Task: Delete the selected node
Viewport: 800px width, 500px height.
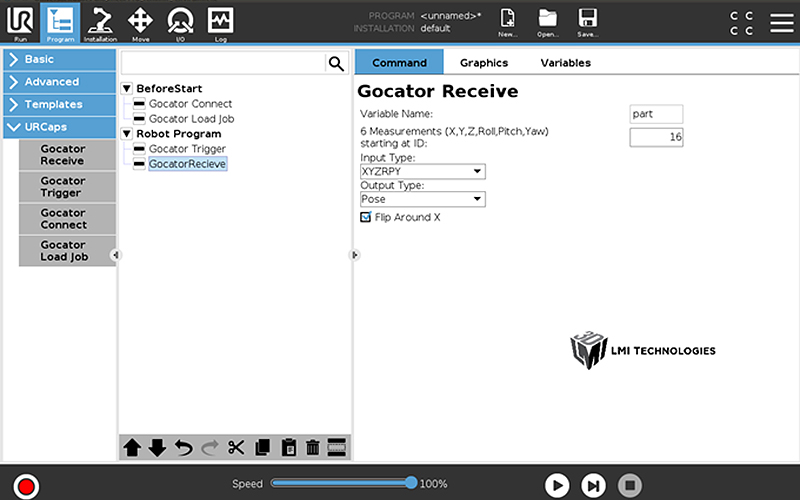Action: pos(313,448)
